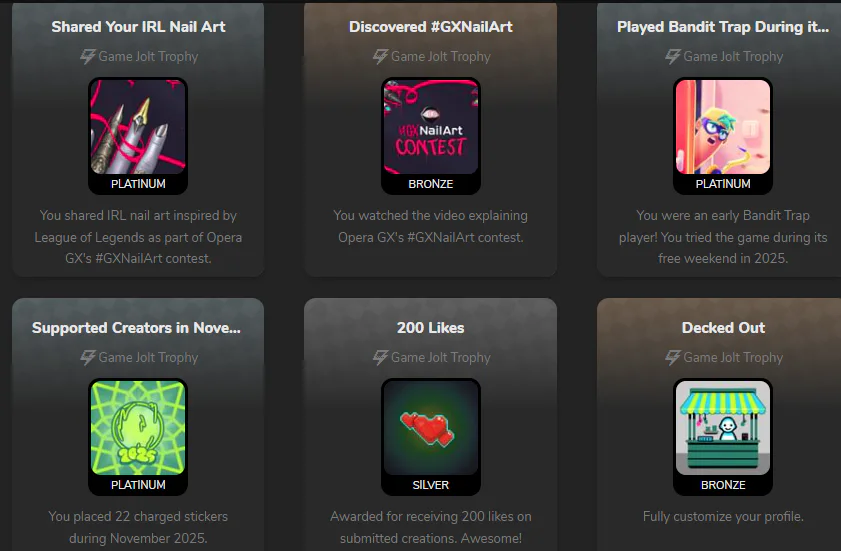Click Game Jolt bolt icon under Supported Creators
The height and width of the screenshot is (551, 841).
click(x=88, y=357)
